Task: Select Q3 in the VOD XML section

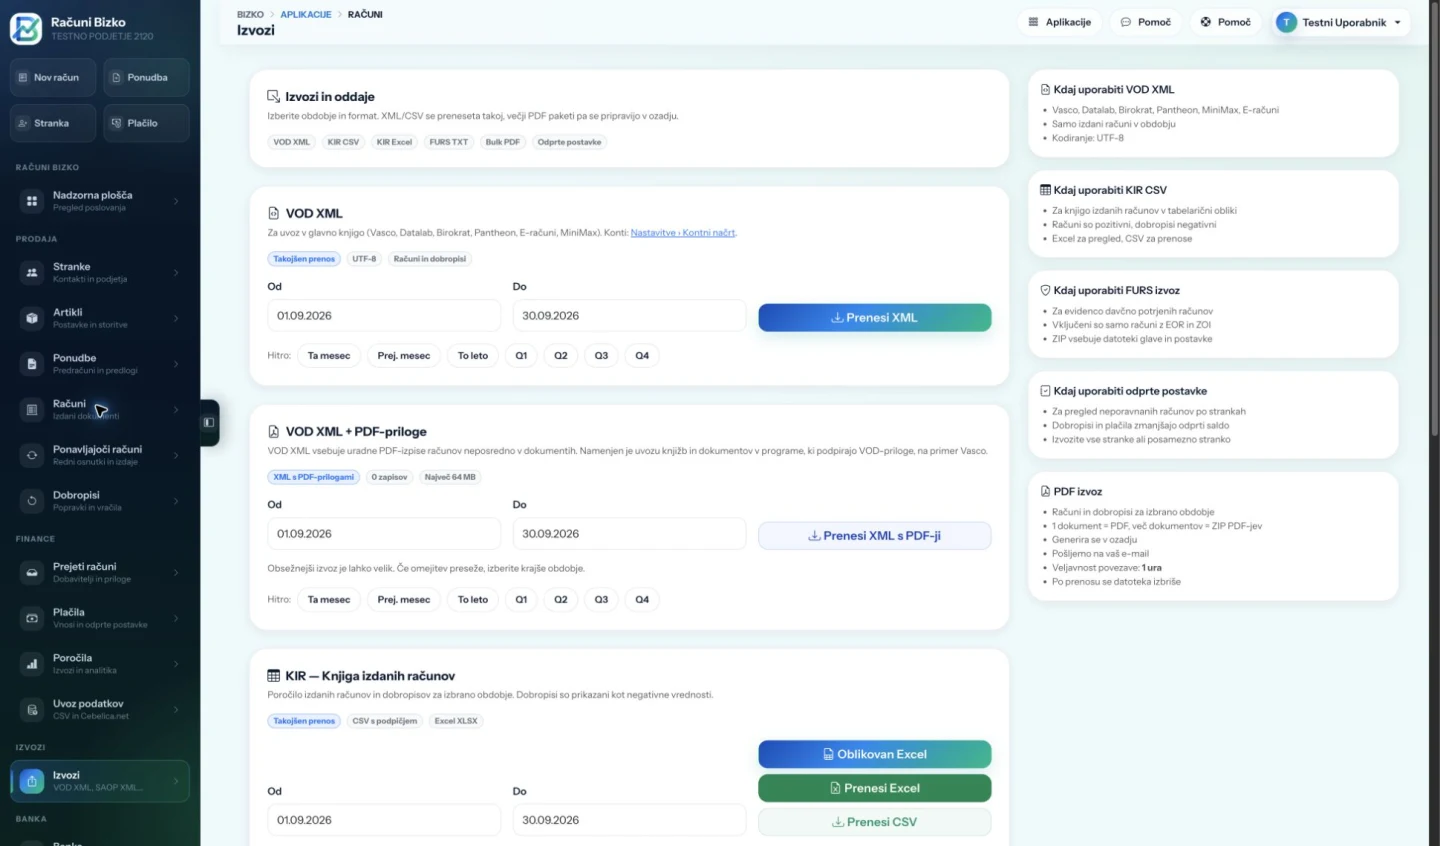Action: click(601, 355)
